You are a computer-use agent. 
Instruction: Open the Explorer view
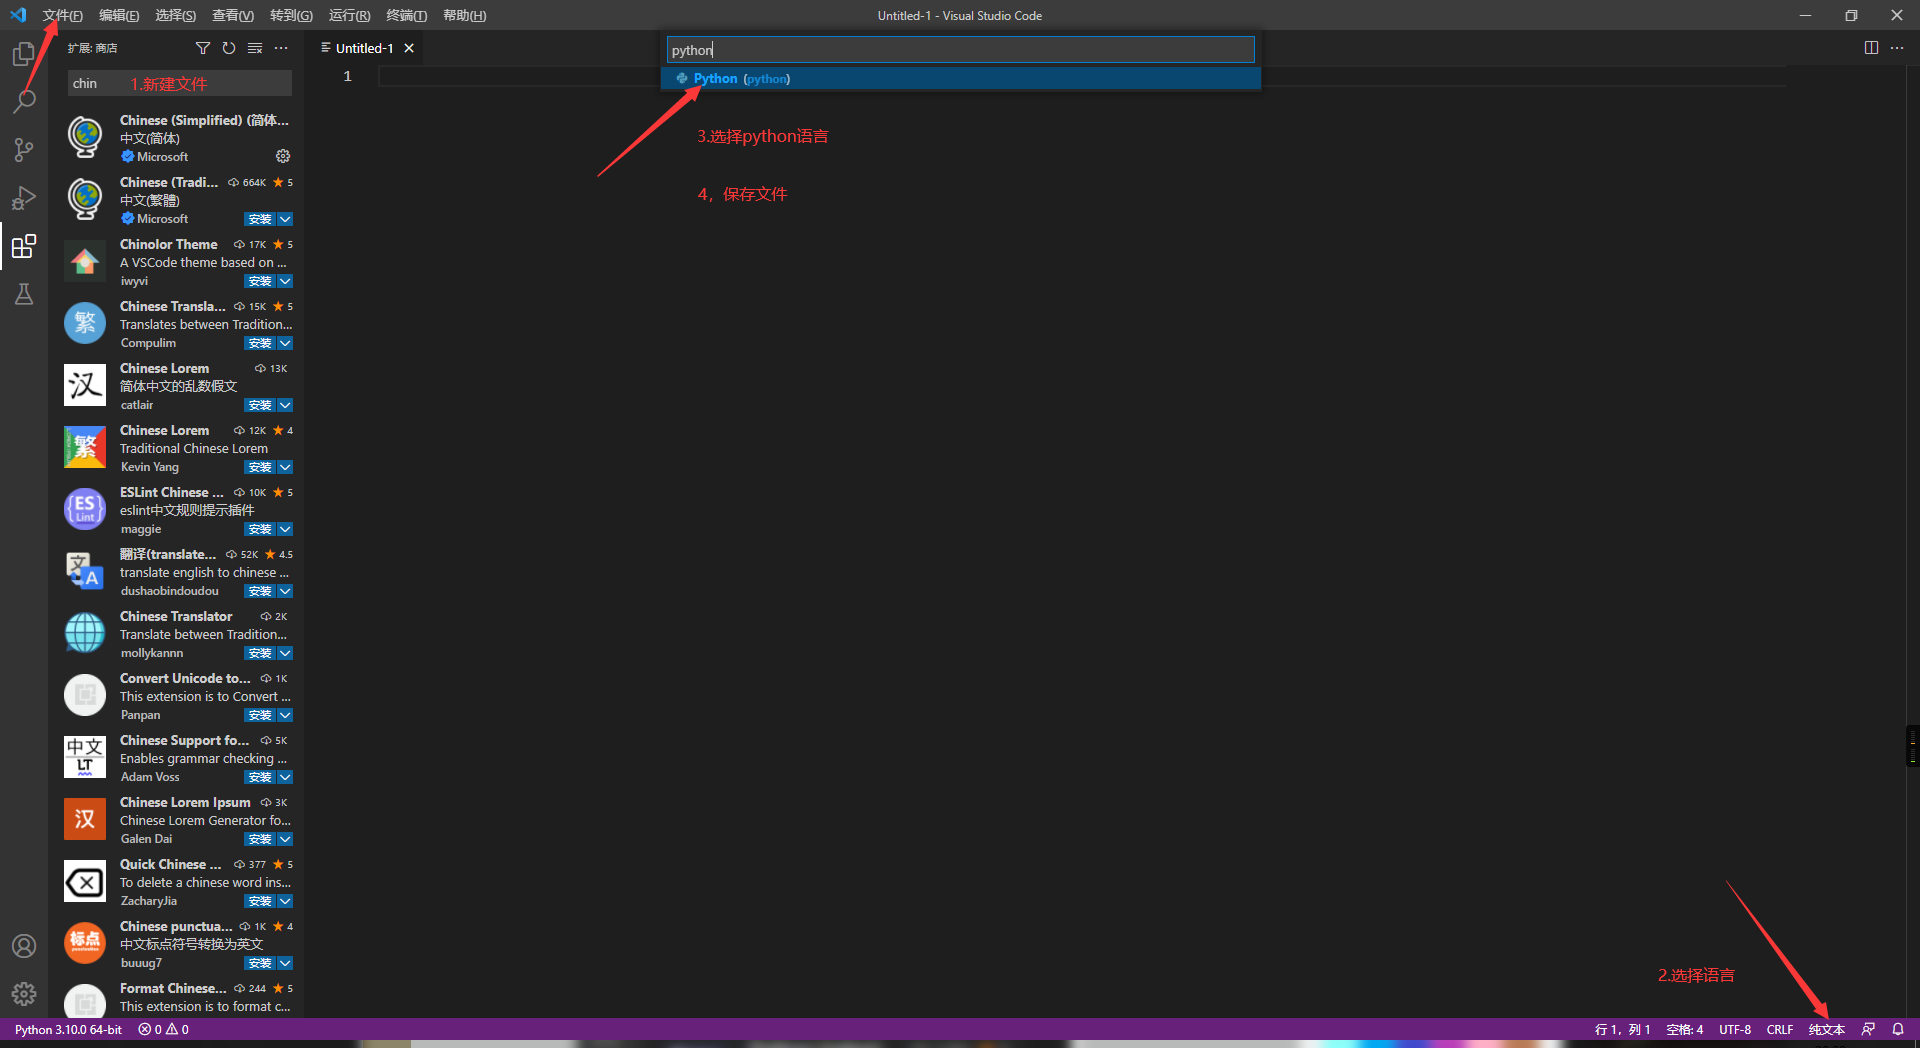[x=24, y=54]
